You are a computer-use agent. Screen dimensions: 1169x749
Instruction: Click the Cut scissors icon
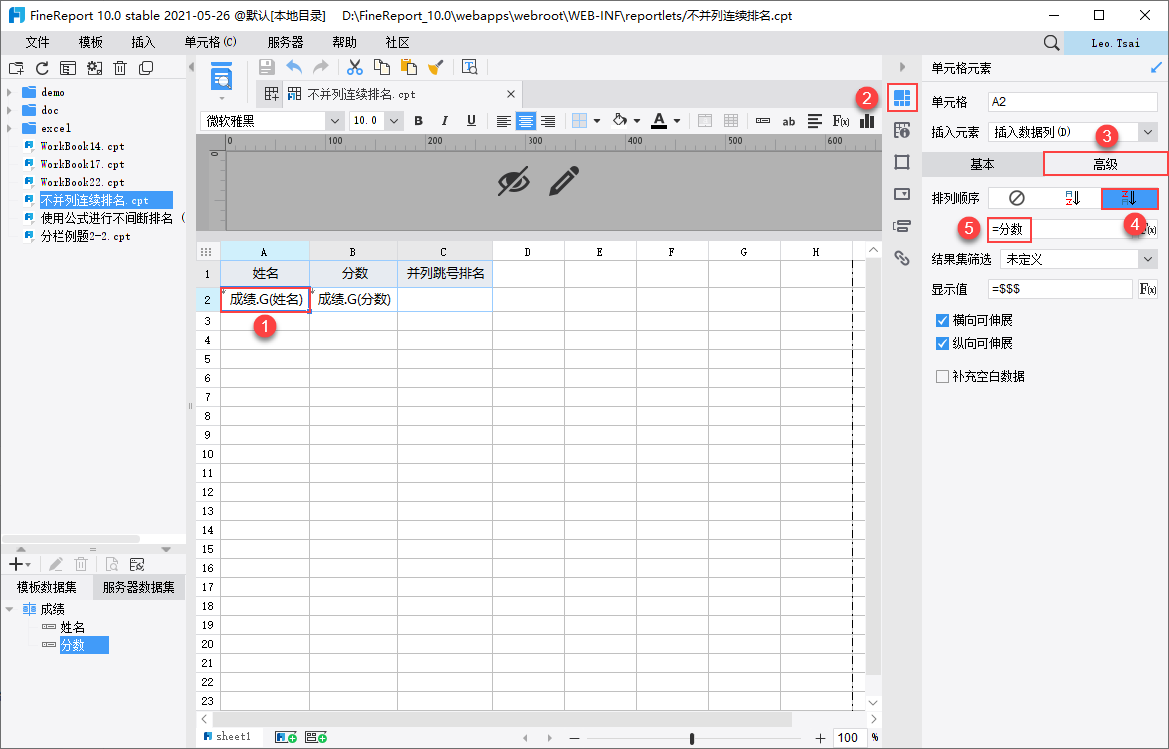355,67
